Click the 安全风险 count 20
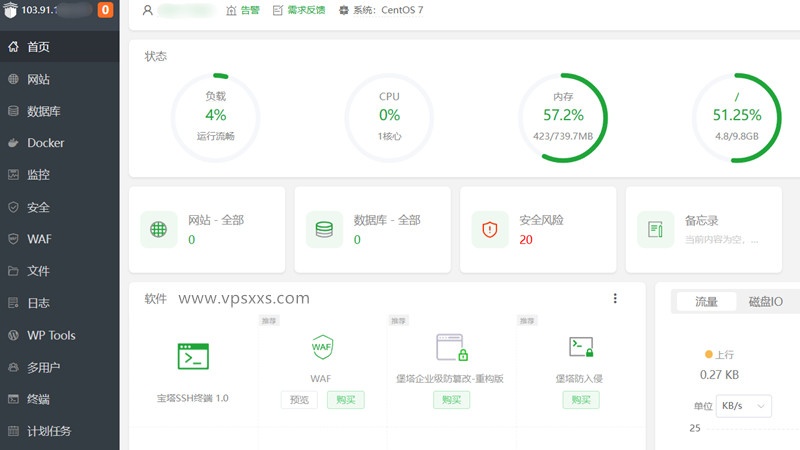Screen dimensions: 800x450 coord(526,240)
